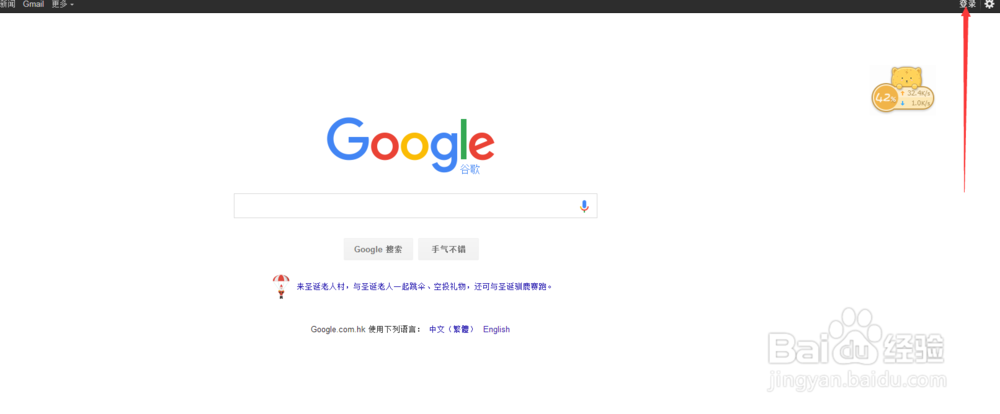Open the 新闻 link in top bar

7,4
